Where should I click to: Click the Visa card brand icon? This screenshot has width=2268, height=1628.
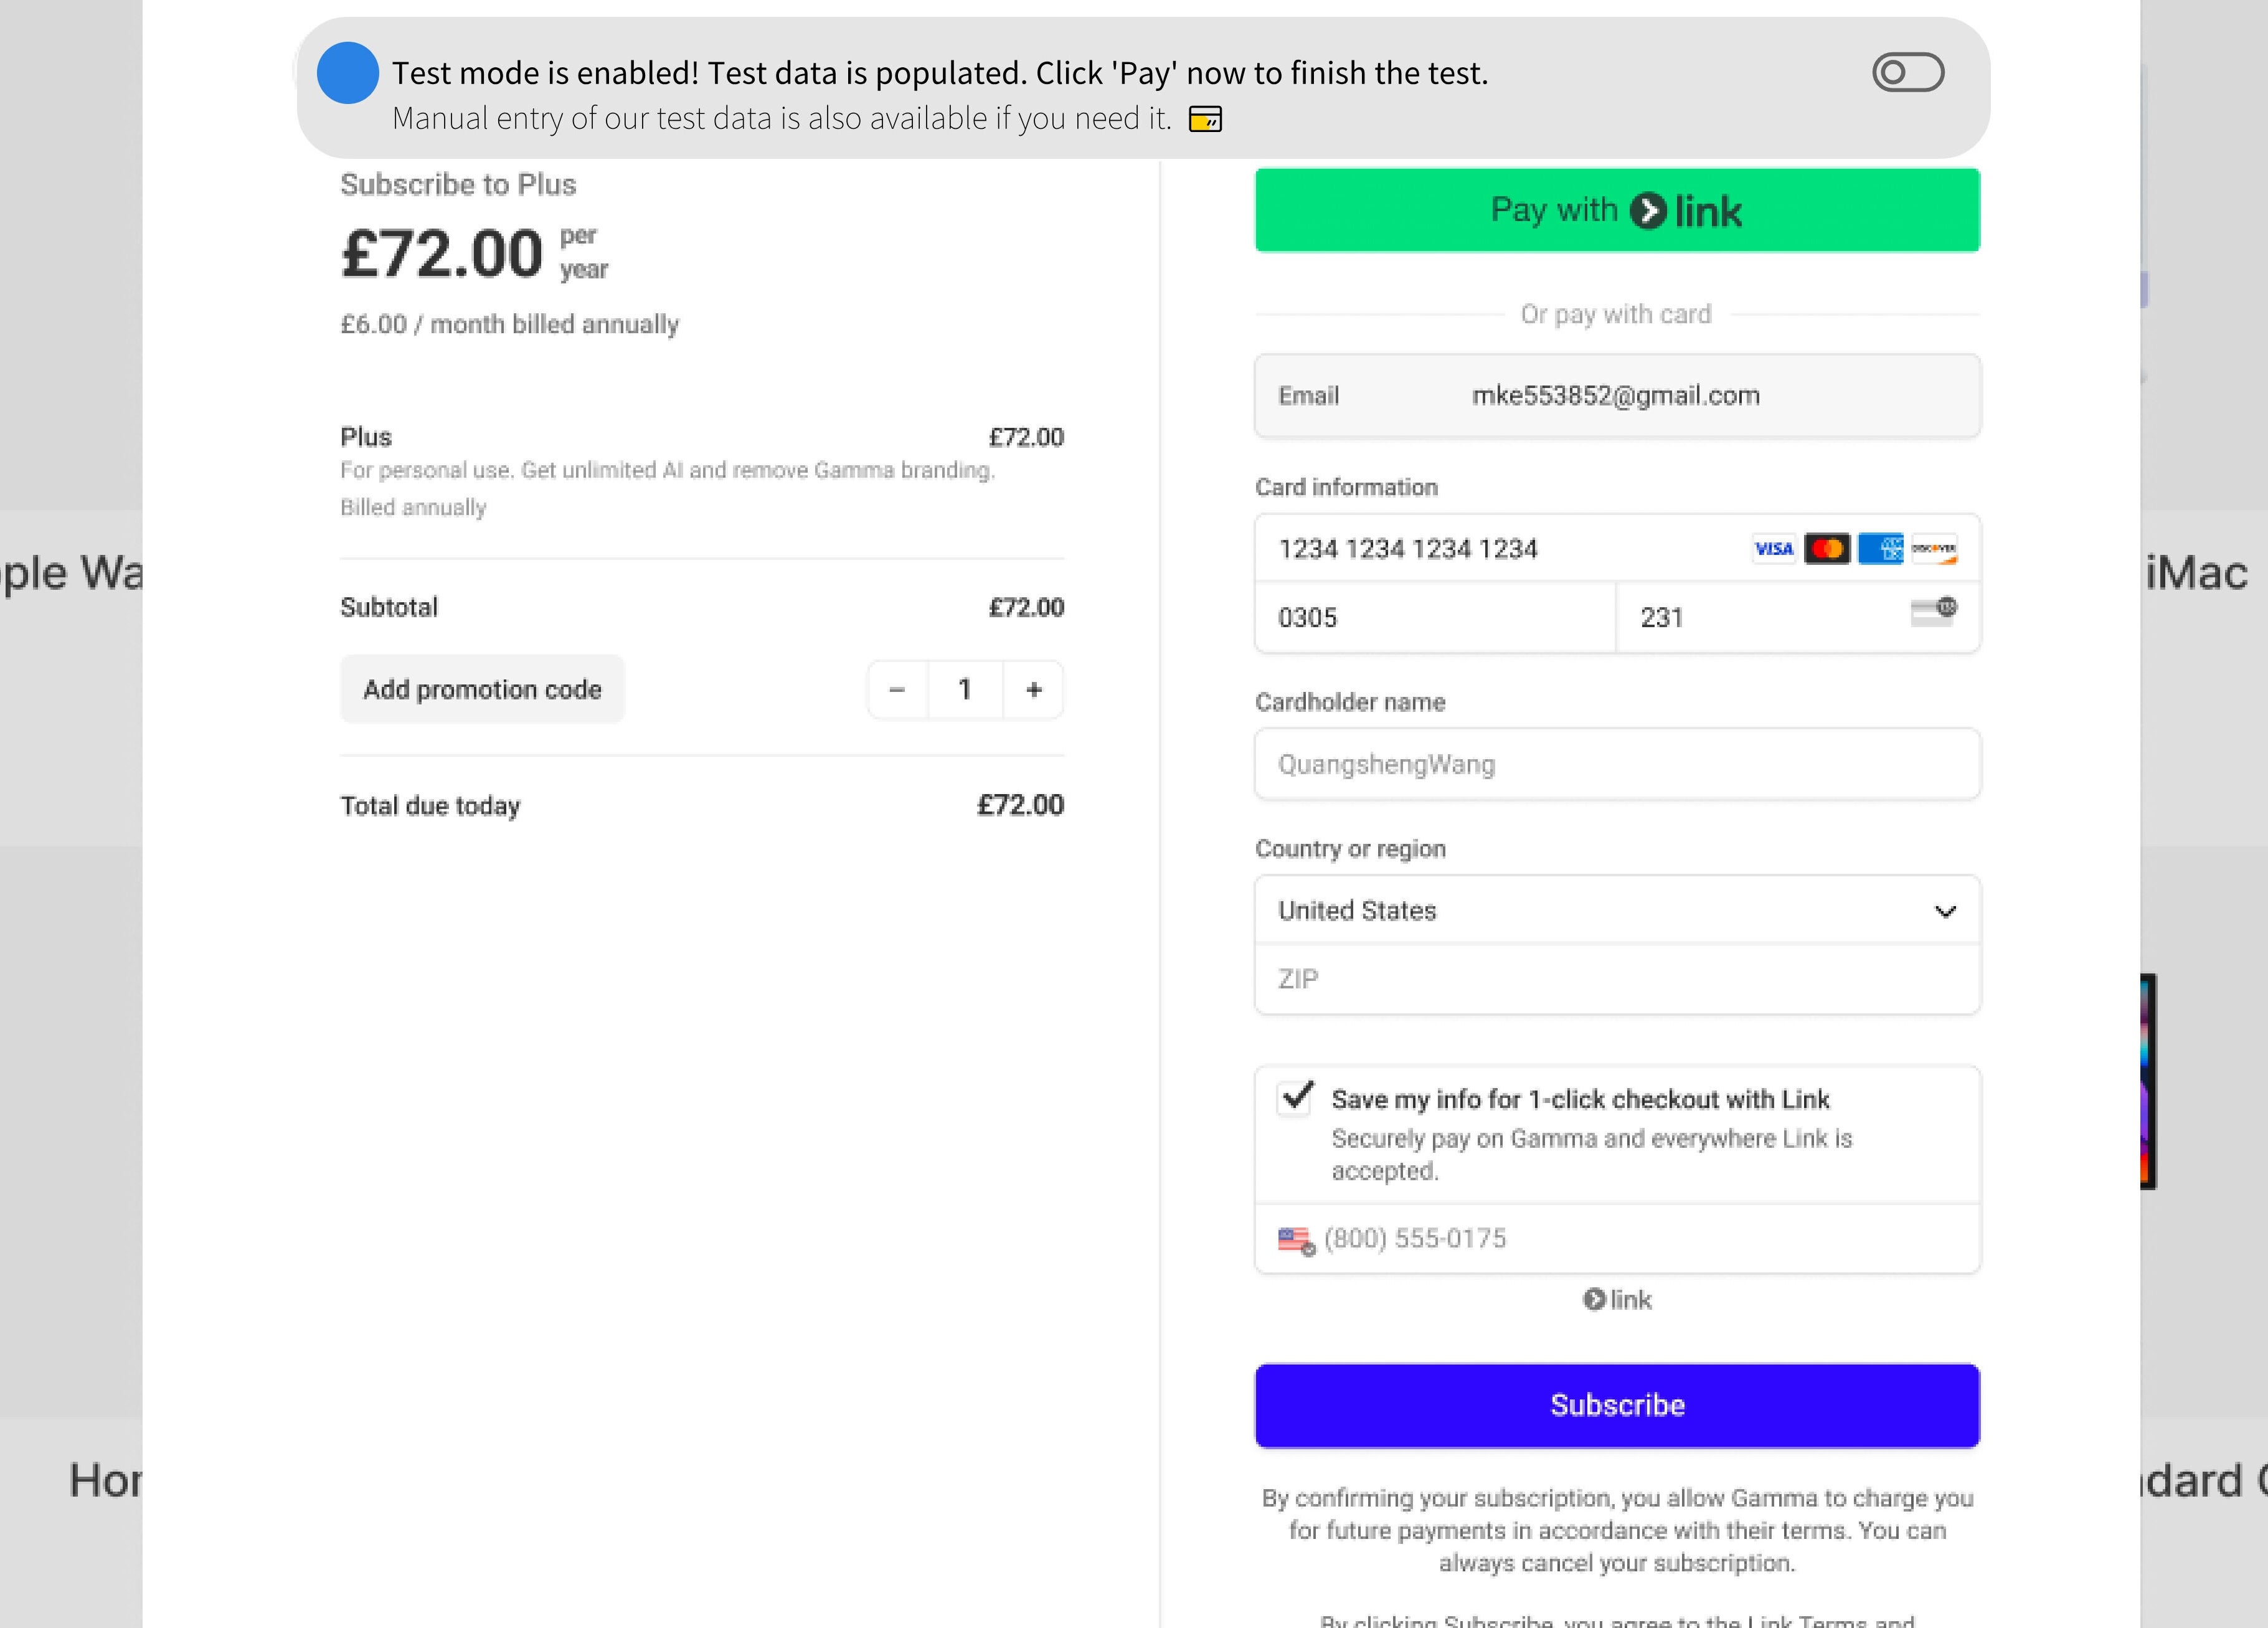tap(1773, 549)
